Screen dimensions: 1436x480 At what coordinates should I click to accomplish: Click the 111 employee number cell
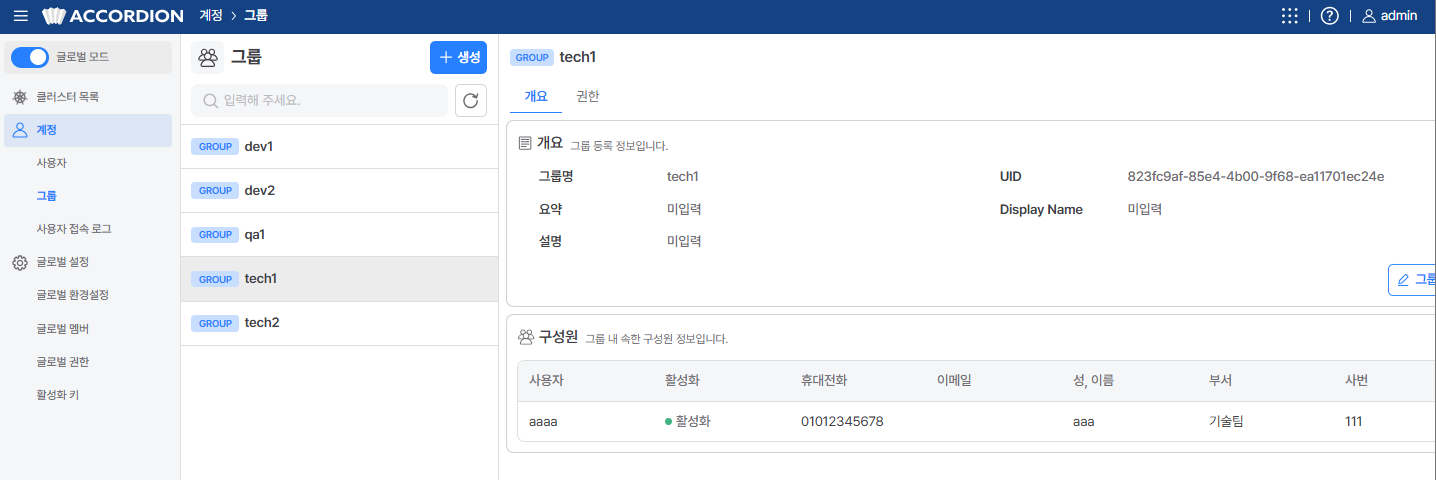click(x=1354, y=422)
